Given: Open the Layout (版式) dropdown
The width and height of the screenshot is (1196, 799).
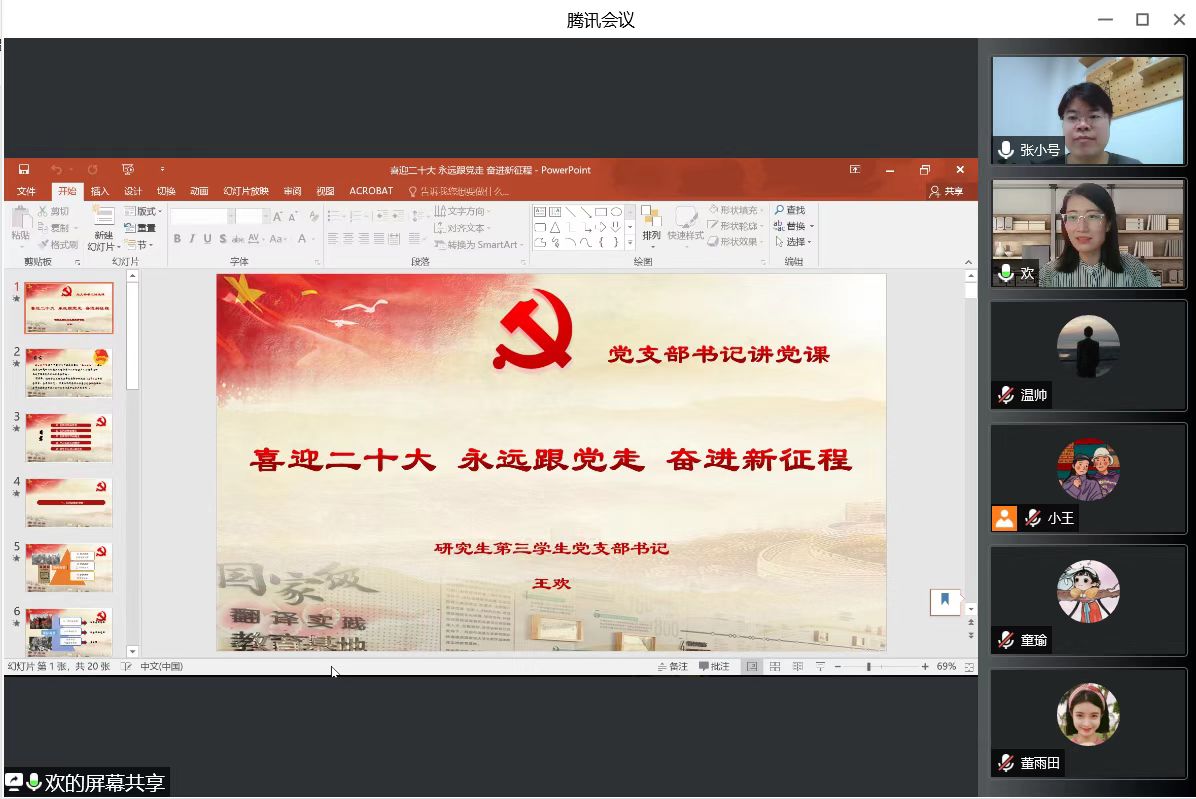Looking at the screenshot, I should 144,212.
